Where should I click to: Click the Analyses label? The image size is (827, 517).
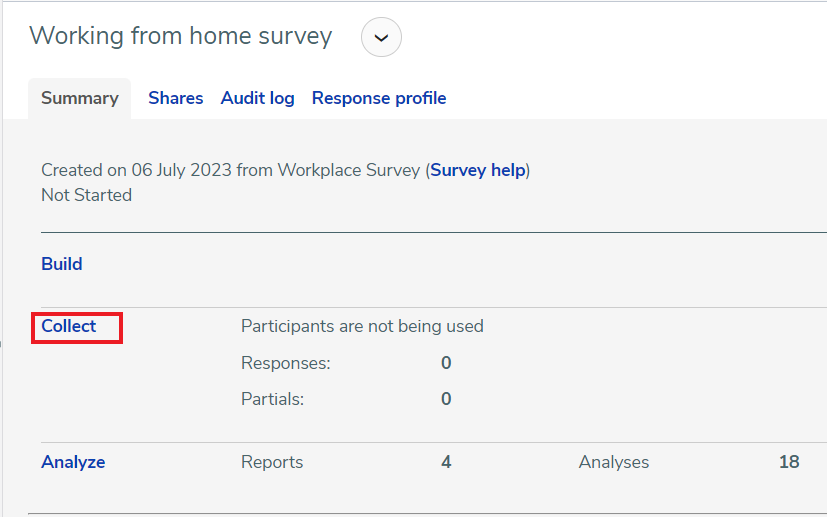point(614,462)
